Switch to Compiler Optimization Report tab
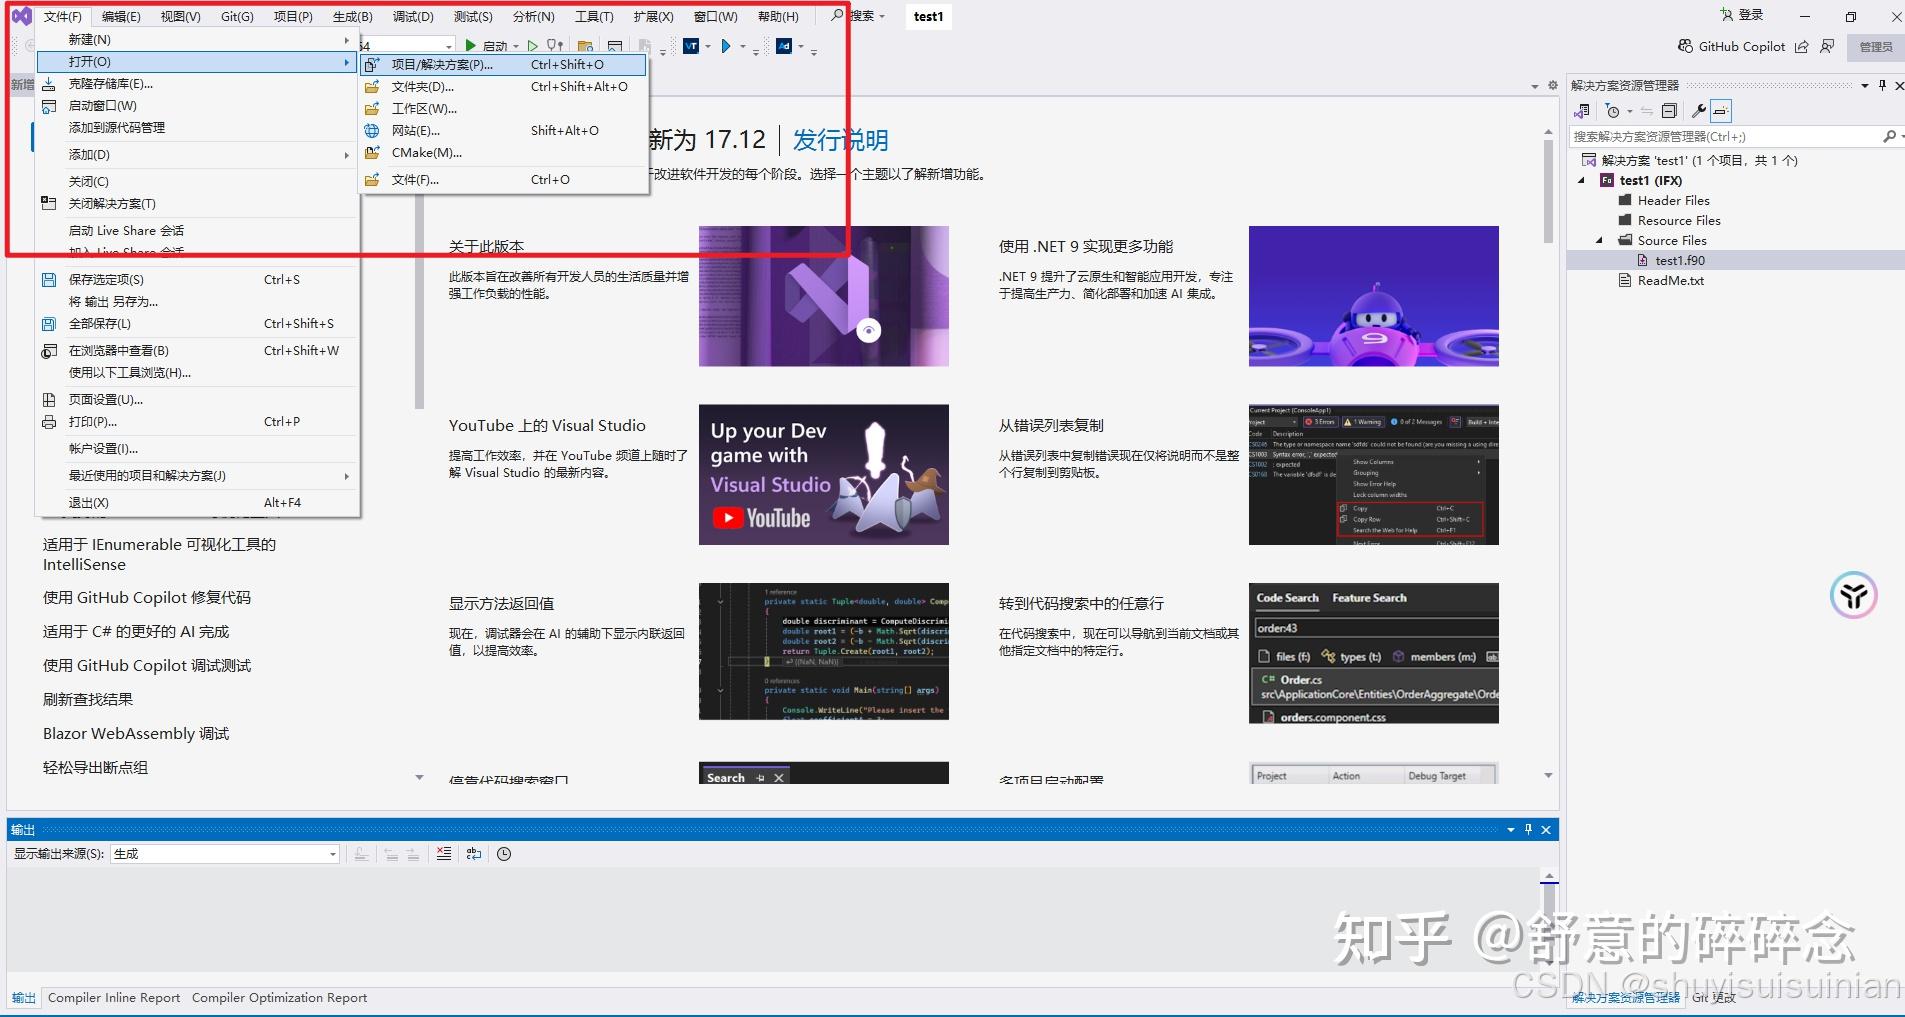Viewport: 1905px width, 1017px height. (279, 997)
